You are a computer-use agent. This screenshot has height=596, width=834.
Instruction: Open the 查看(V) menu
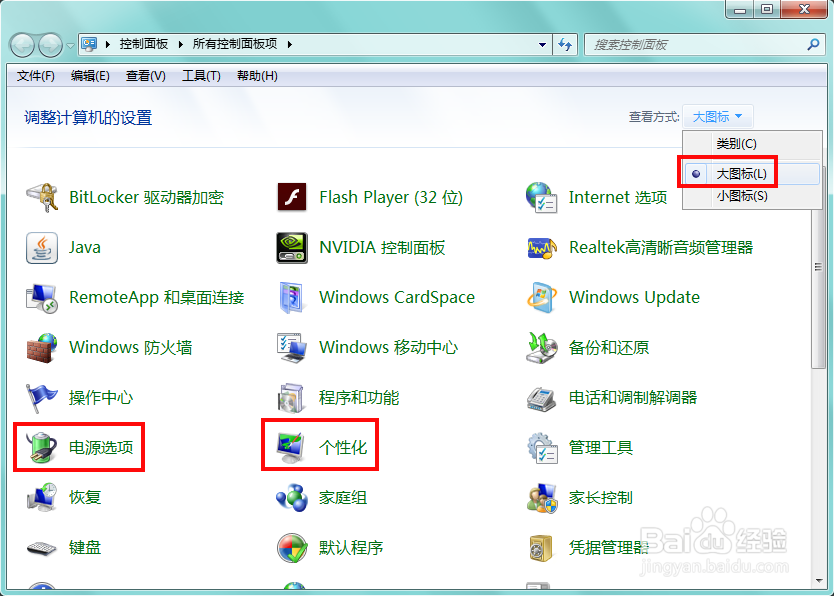pos(145,76)
